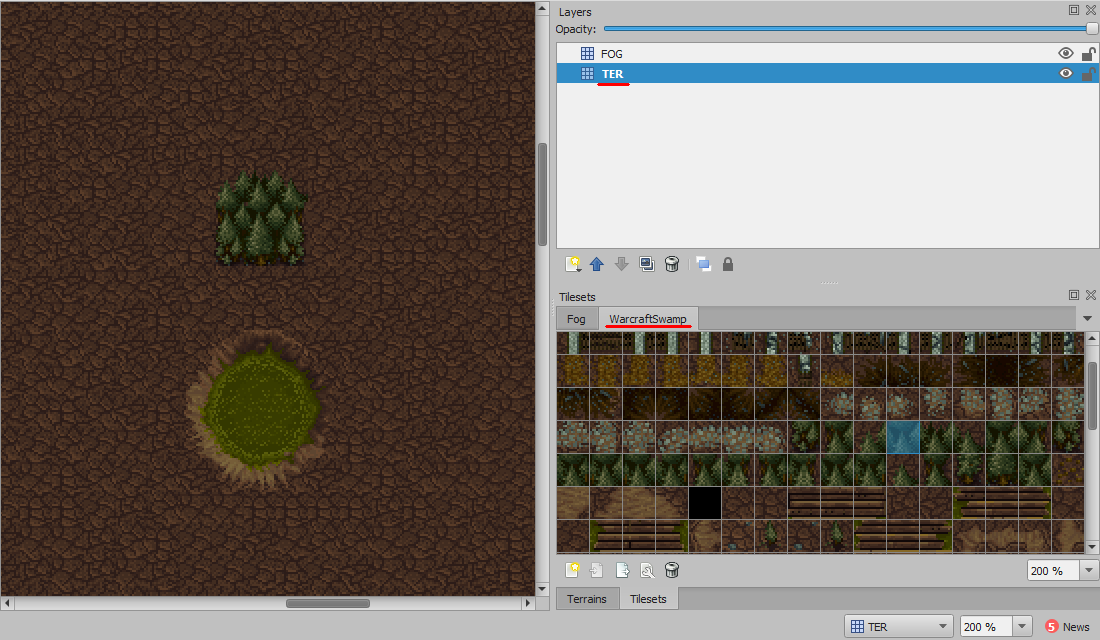Switch to the Fog tileset tab
Screen dimensions: 1100x640
576,319
